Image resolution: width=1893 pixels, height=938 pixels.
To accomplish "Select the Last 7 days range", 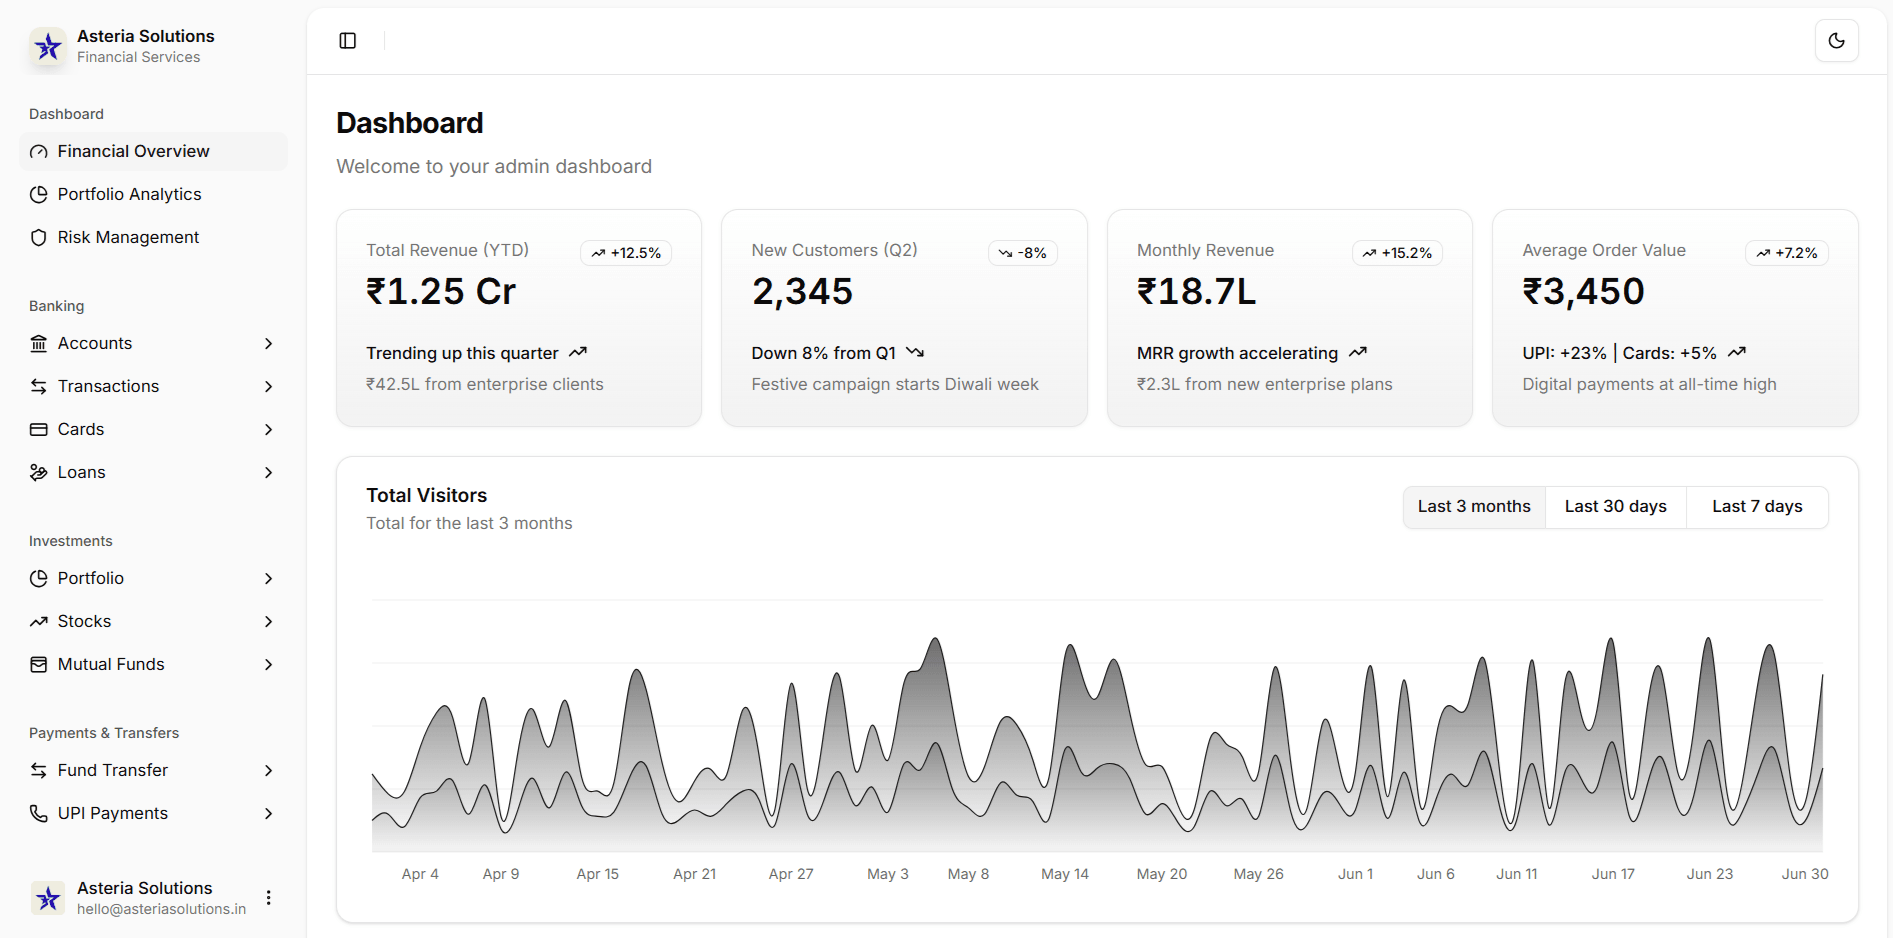I will [1757, 507].
